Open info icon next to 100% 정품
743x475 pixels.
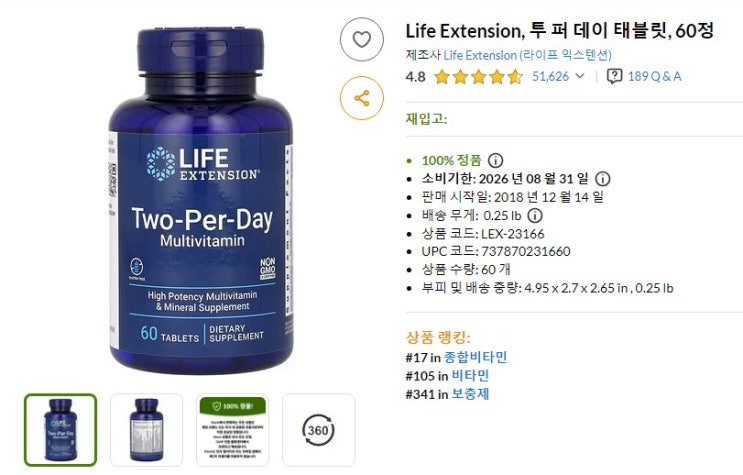click(x=496, y=160)
